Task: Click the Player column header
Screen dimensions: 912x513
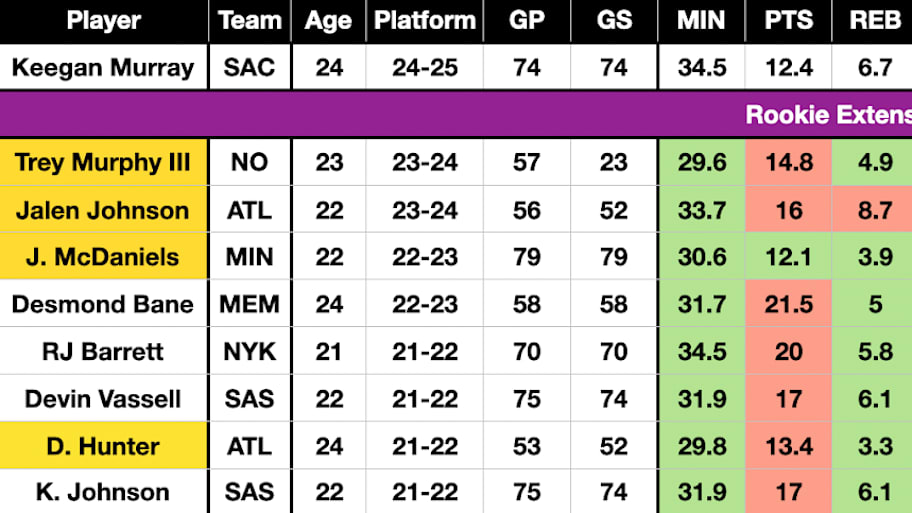Action: 104,21
